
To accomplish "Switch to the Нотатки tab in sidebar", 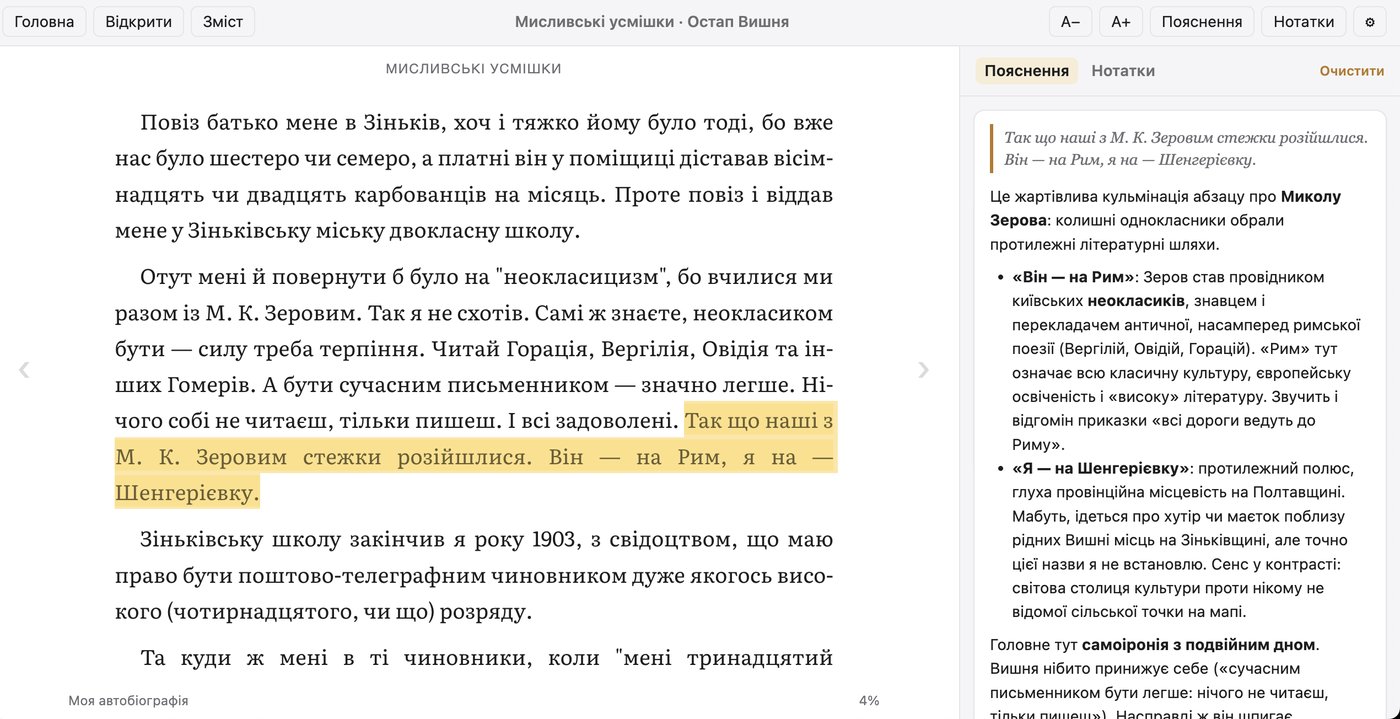I will pos(1123,71).
